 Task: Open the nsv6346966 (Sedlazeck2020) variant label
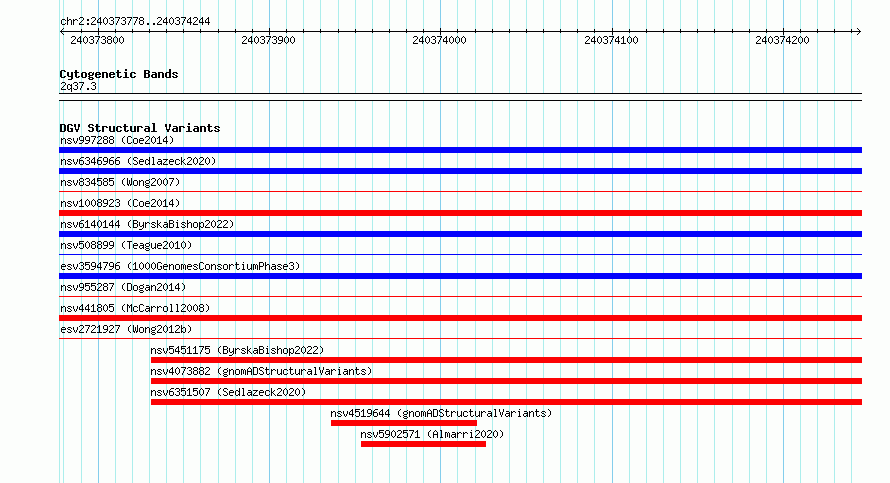138,161
